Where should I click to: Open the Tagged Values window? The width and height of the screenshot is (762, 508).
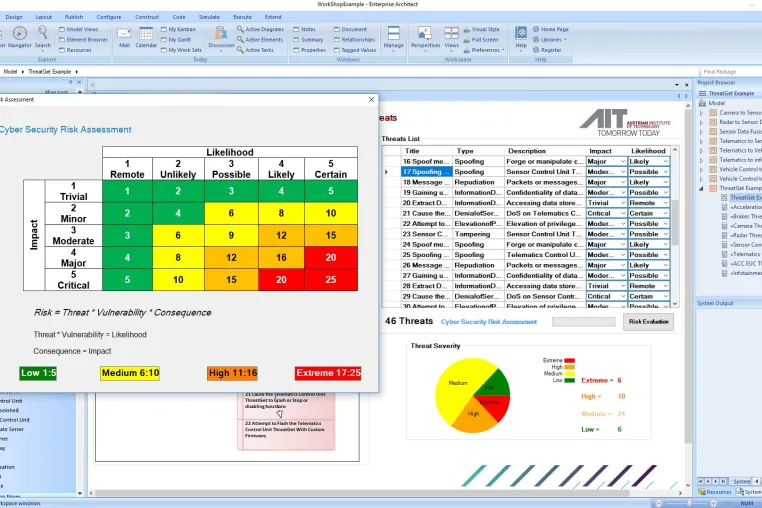pyautogui.click(x=355, y=50)
